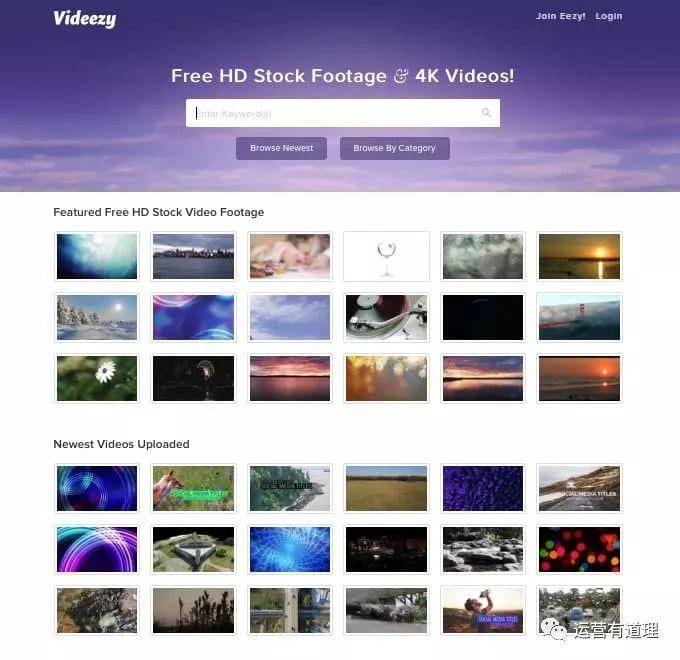Open the gray smoke clouds thumbnail
This screenshot has height=660, width=680.
coord(483,256)
